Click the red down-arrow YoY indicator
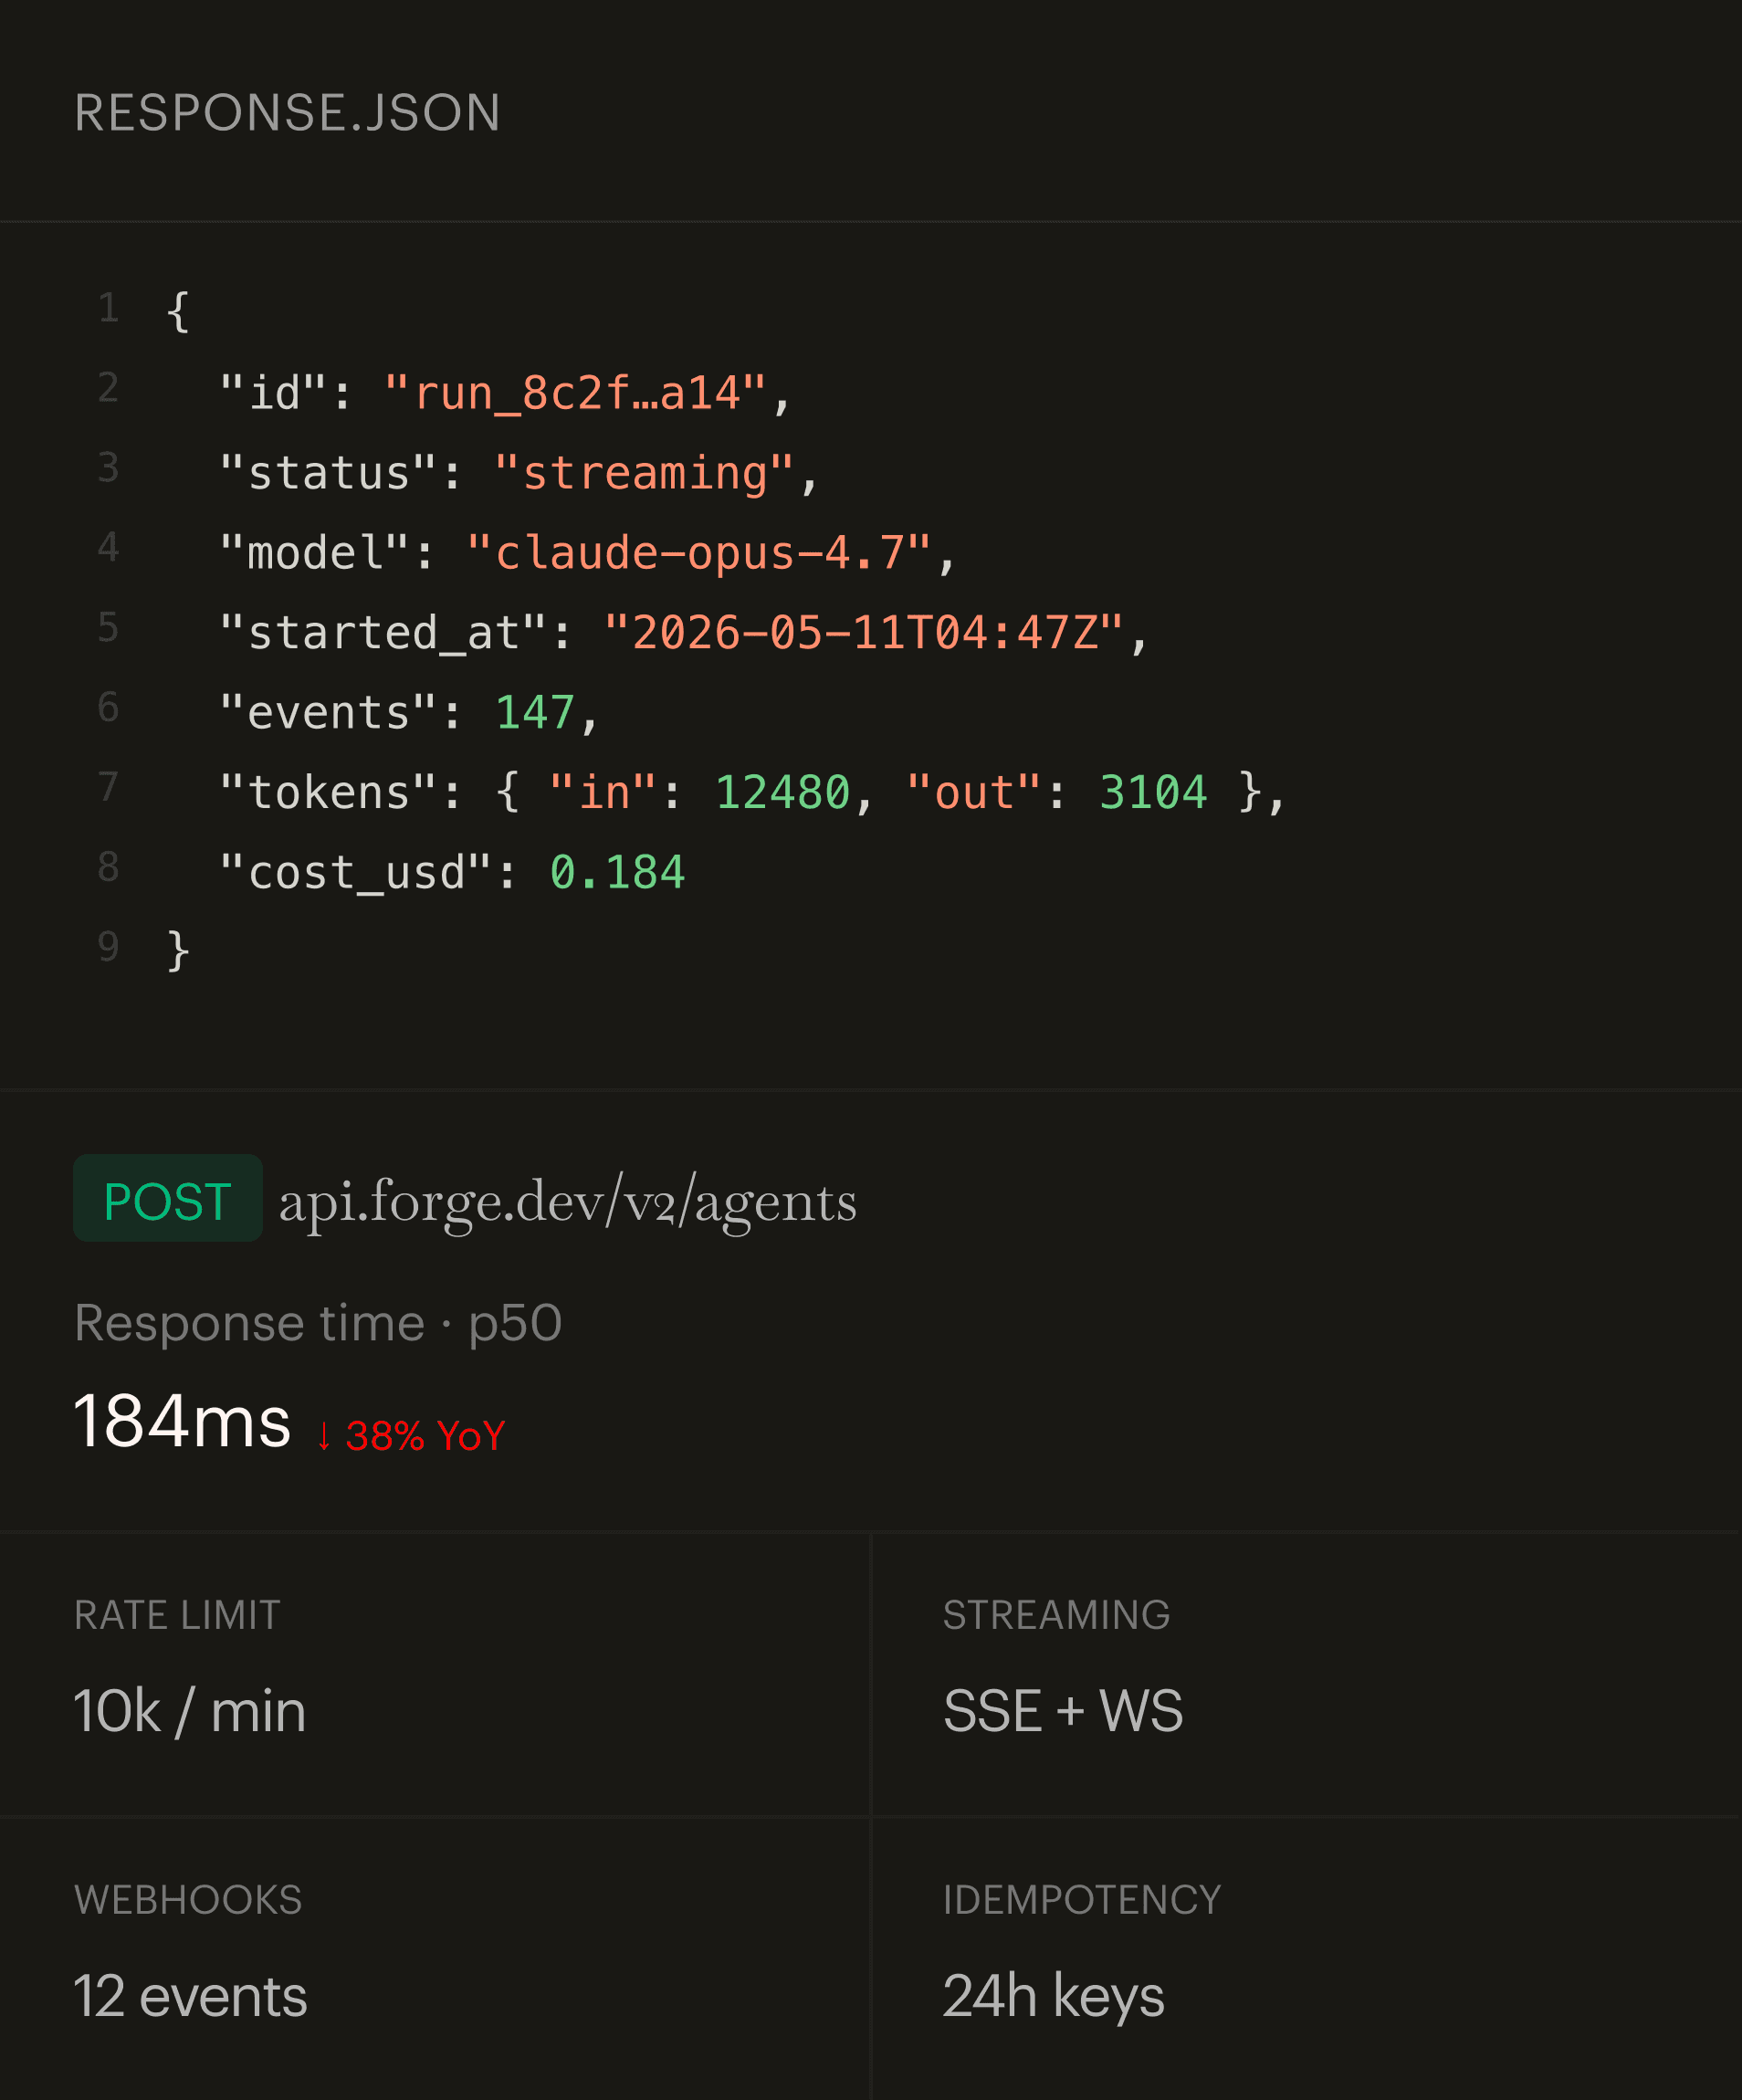 click(410, 1436)
